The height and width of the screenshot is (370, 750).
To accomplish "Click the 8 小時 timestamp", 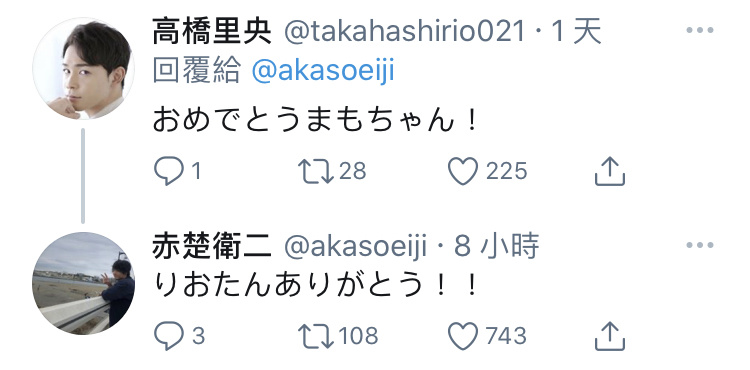I will 496,247.
